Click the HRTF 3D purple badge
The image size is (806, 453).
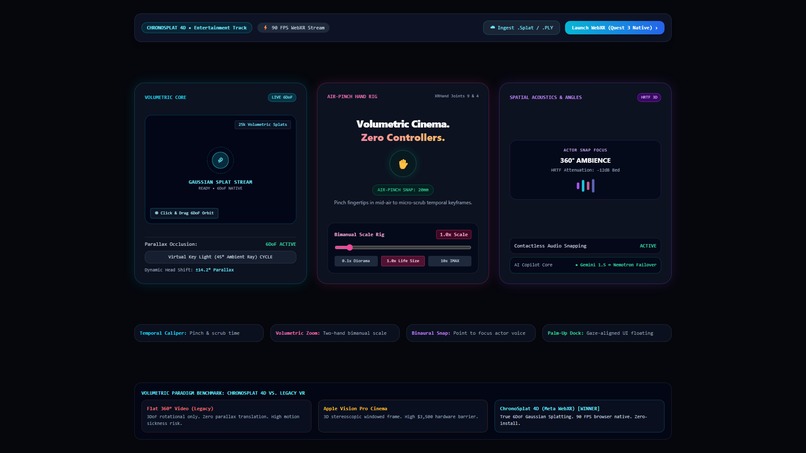(649, 97)
